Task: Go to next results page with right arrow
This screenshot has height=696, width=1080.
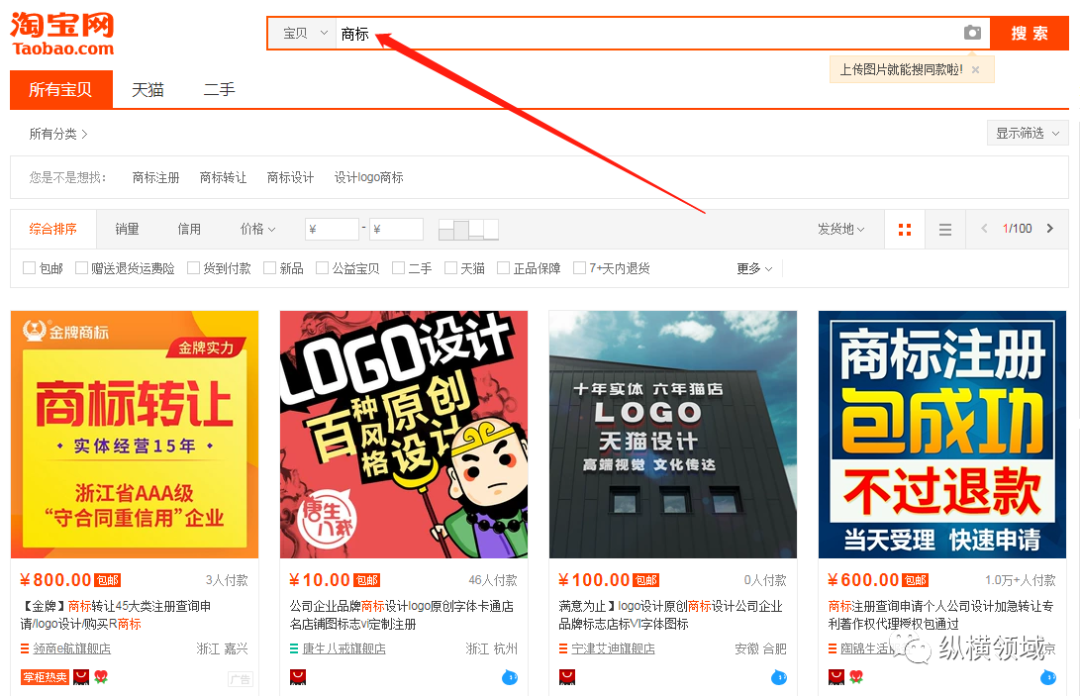Action: pyautogui.click(x=1050, y=229)
